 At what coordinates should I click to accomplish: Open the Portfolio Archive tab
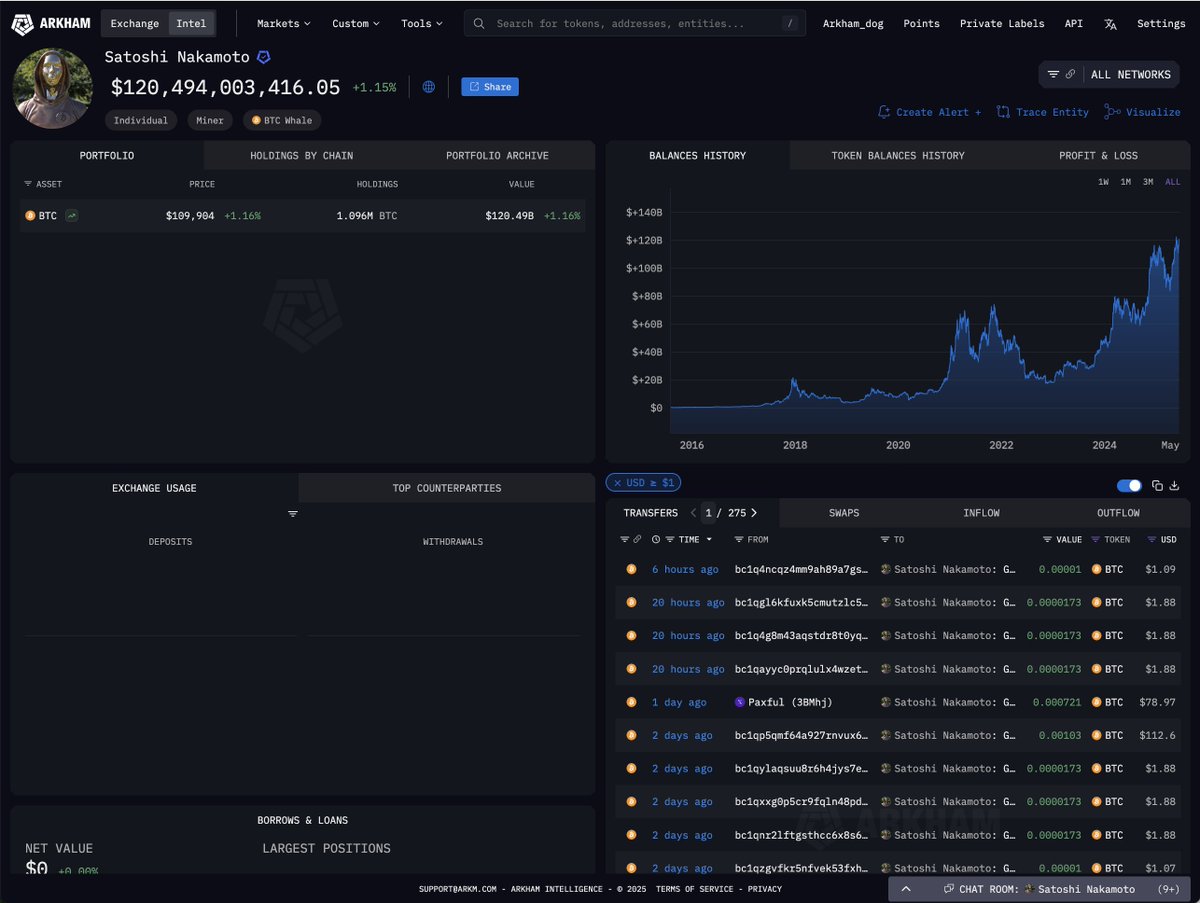[x=497, y=155]
